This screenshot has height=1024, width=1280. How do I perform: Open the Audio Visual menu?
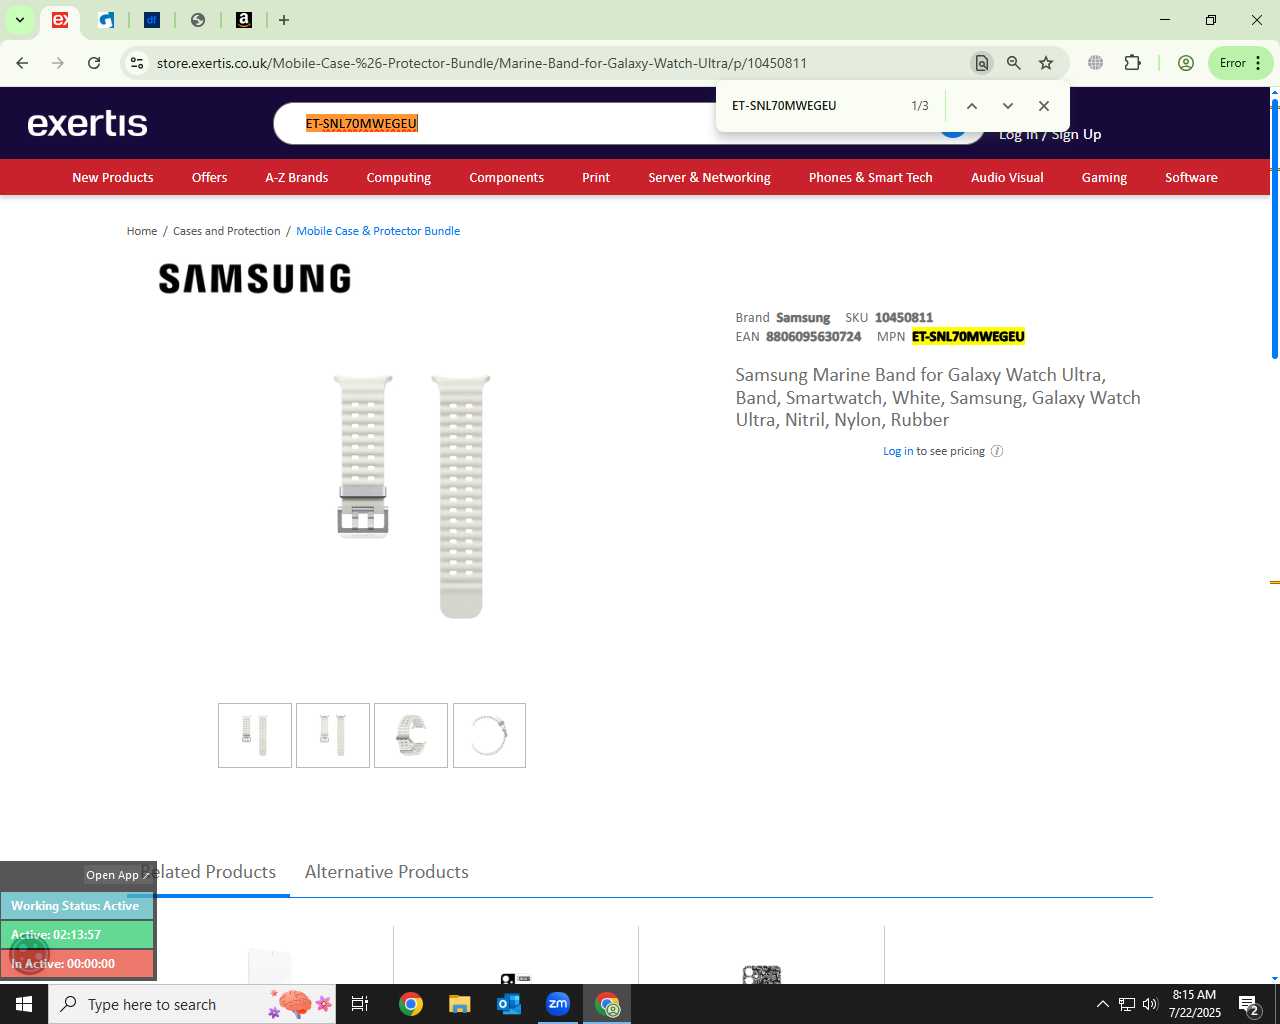coord(1007,177)
